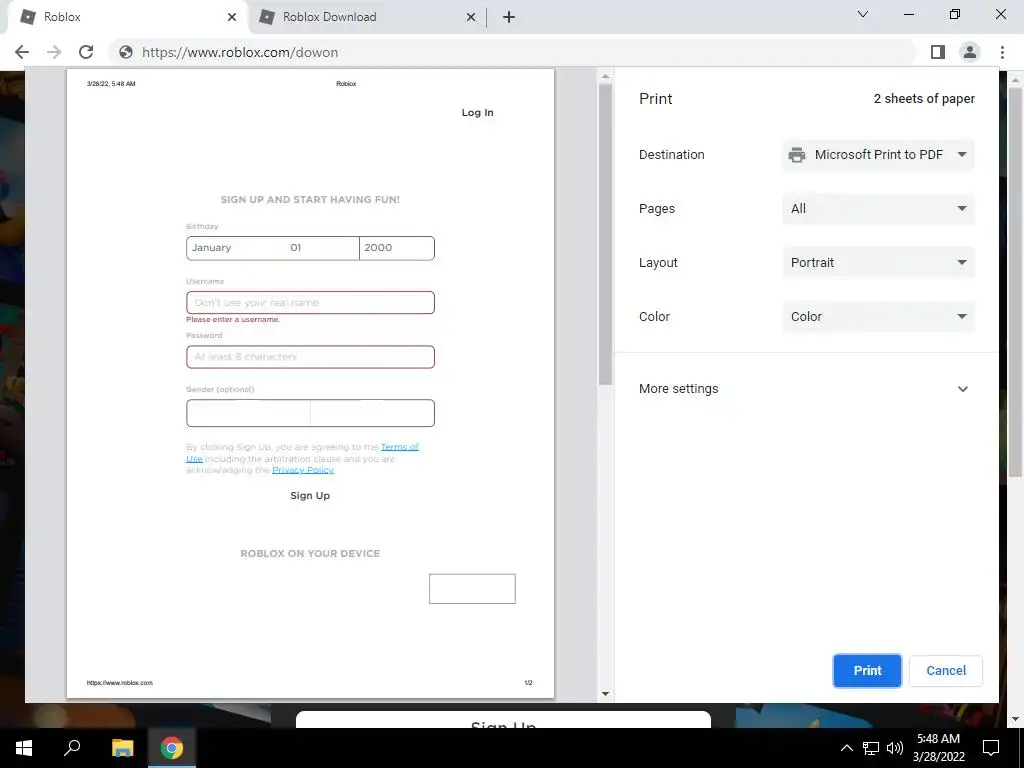The image size is (1024, 768).
Task: Open Windows taskbar search icon
Action: [72, 748]
